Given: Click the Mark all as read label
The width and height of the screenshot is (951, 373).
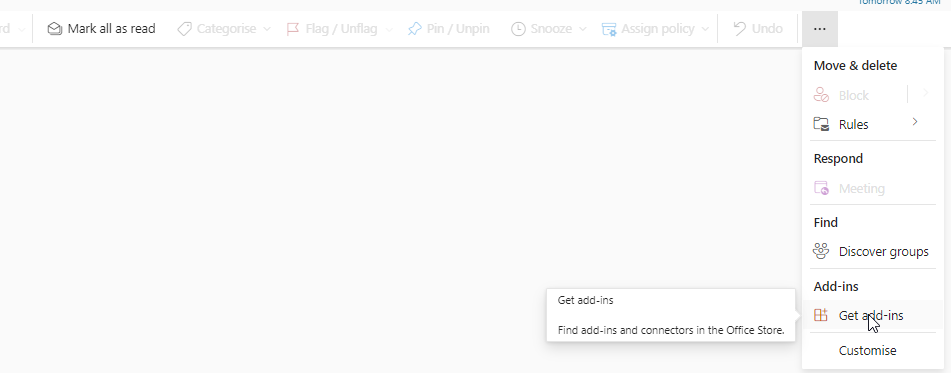Looking at the screenshot, I should (x=112, y=29).
